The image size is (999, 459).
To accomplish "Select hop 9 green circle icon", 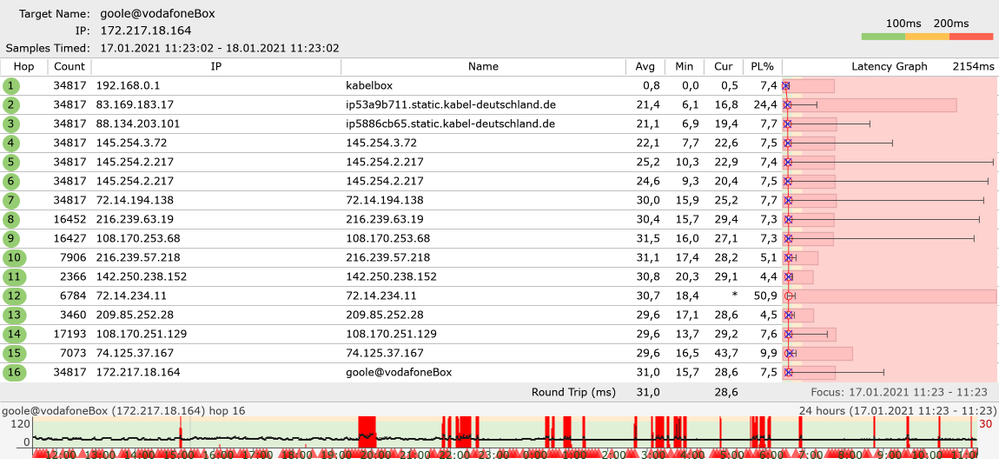I will pyautogui.click(x=11, y=239).
